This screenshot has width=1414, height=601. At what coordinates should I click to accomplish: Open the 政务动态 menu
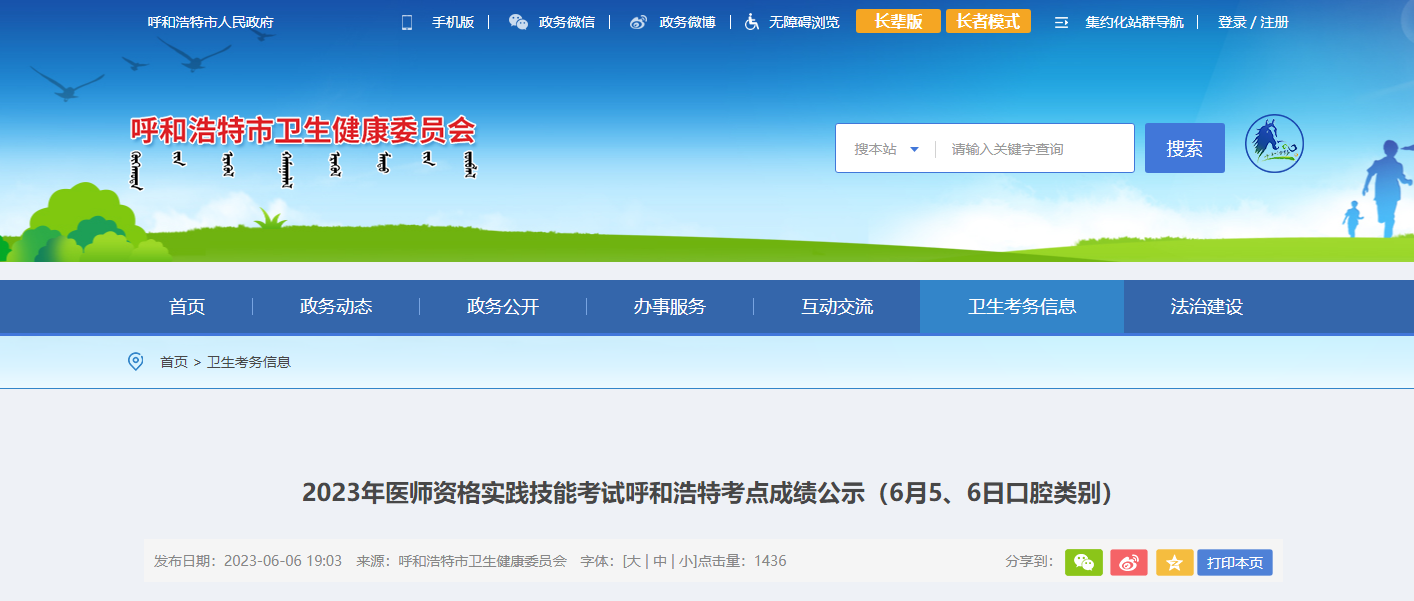coord(336,307)
